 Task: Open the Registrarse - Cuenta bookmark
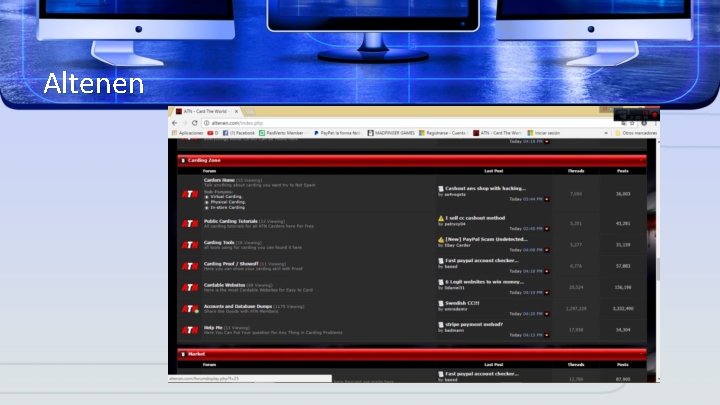(442, 133)
